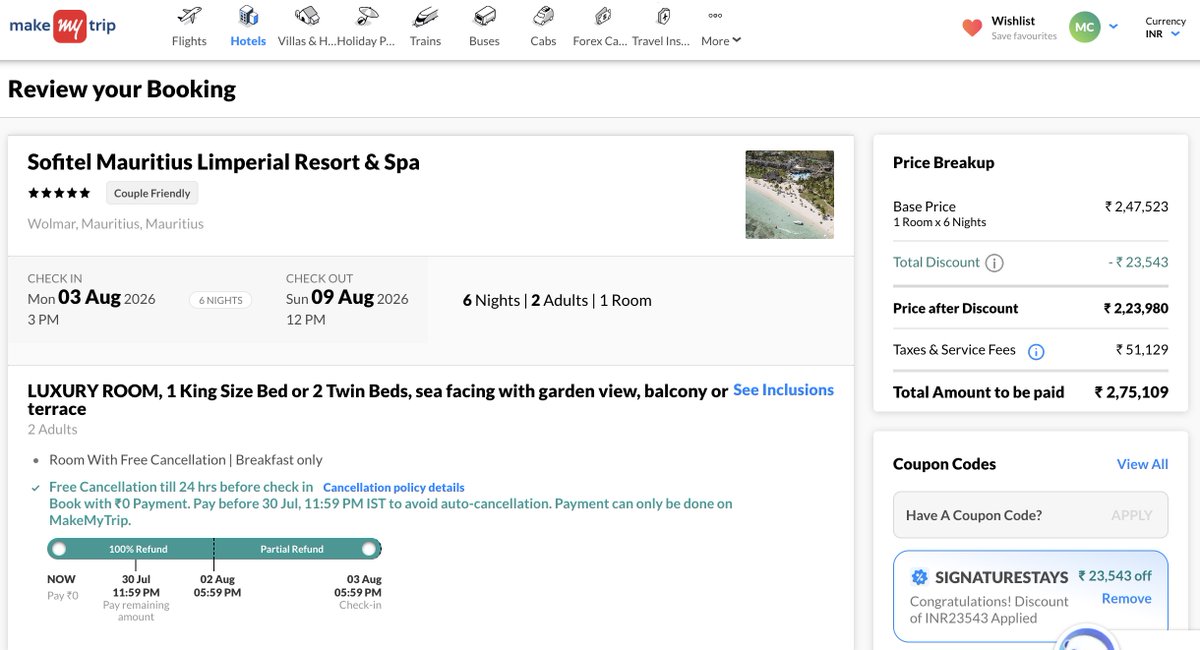This screenshot has width=1200, height=650.
Task: Click the Have A Coupon Code field
Action: click(x=1030, y=515)
